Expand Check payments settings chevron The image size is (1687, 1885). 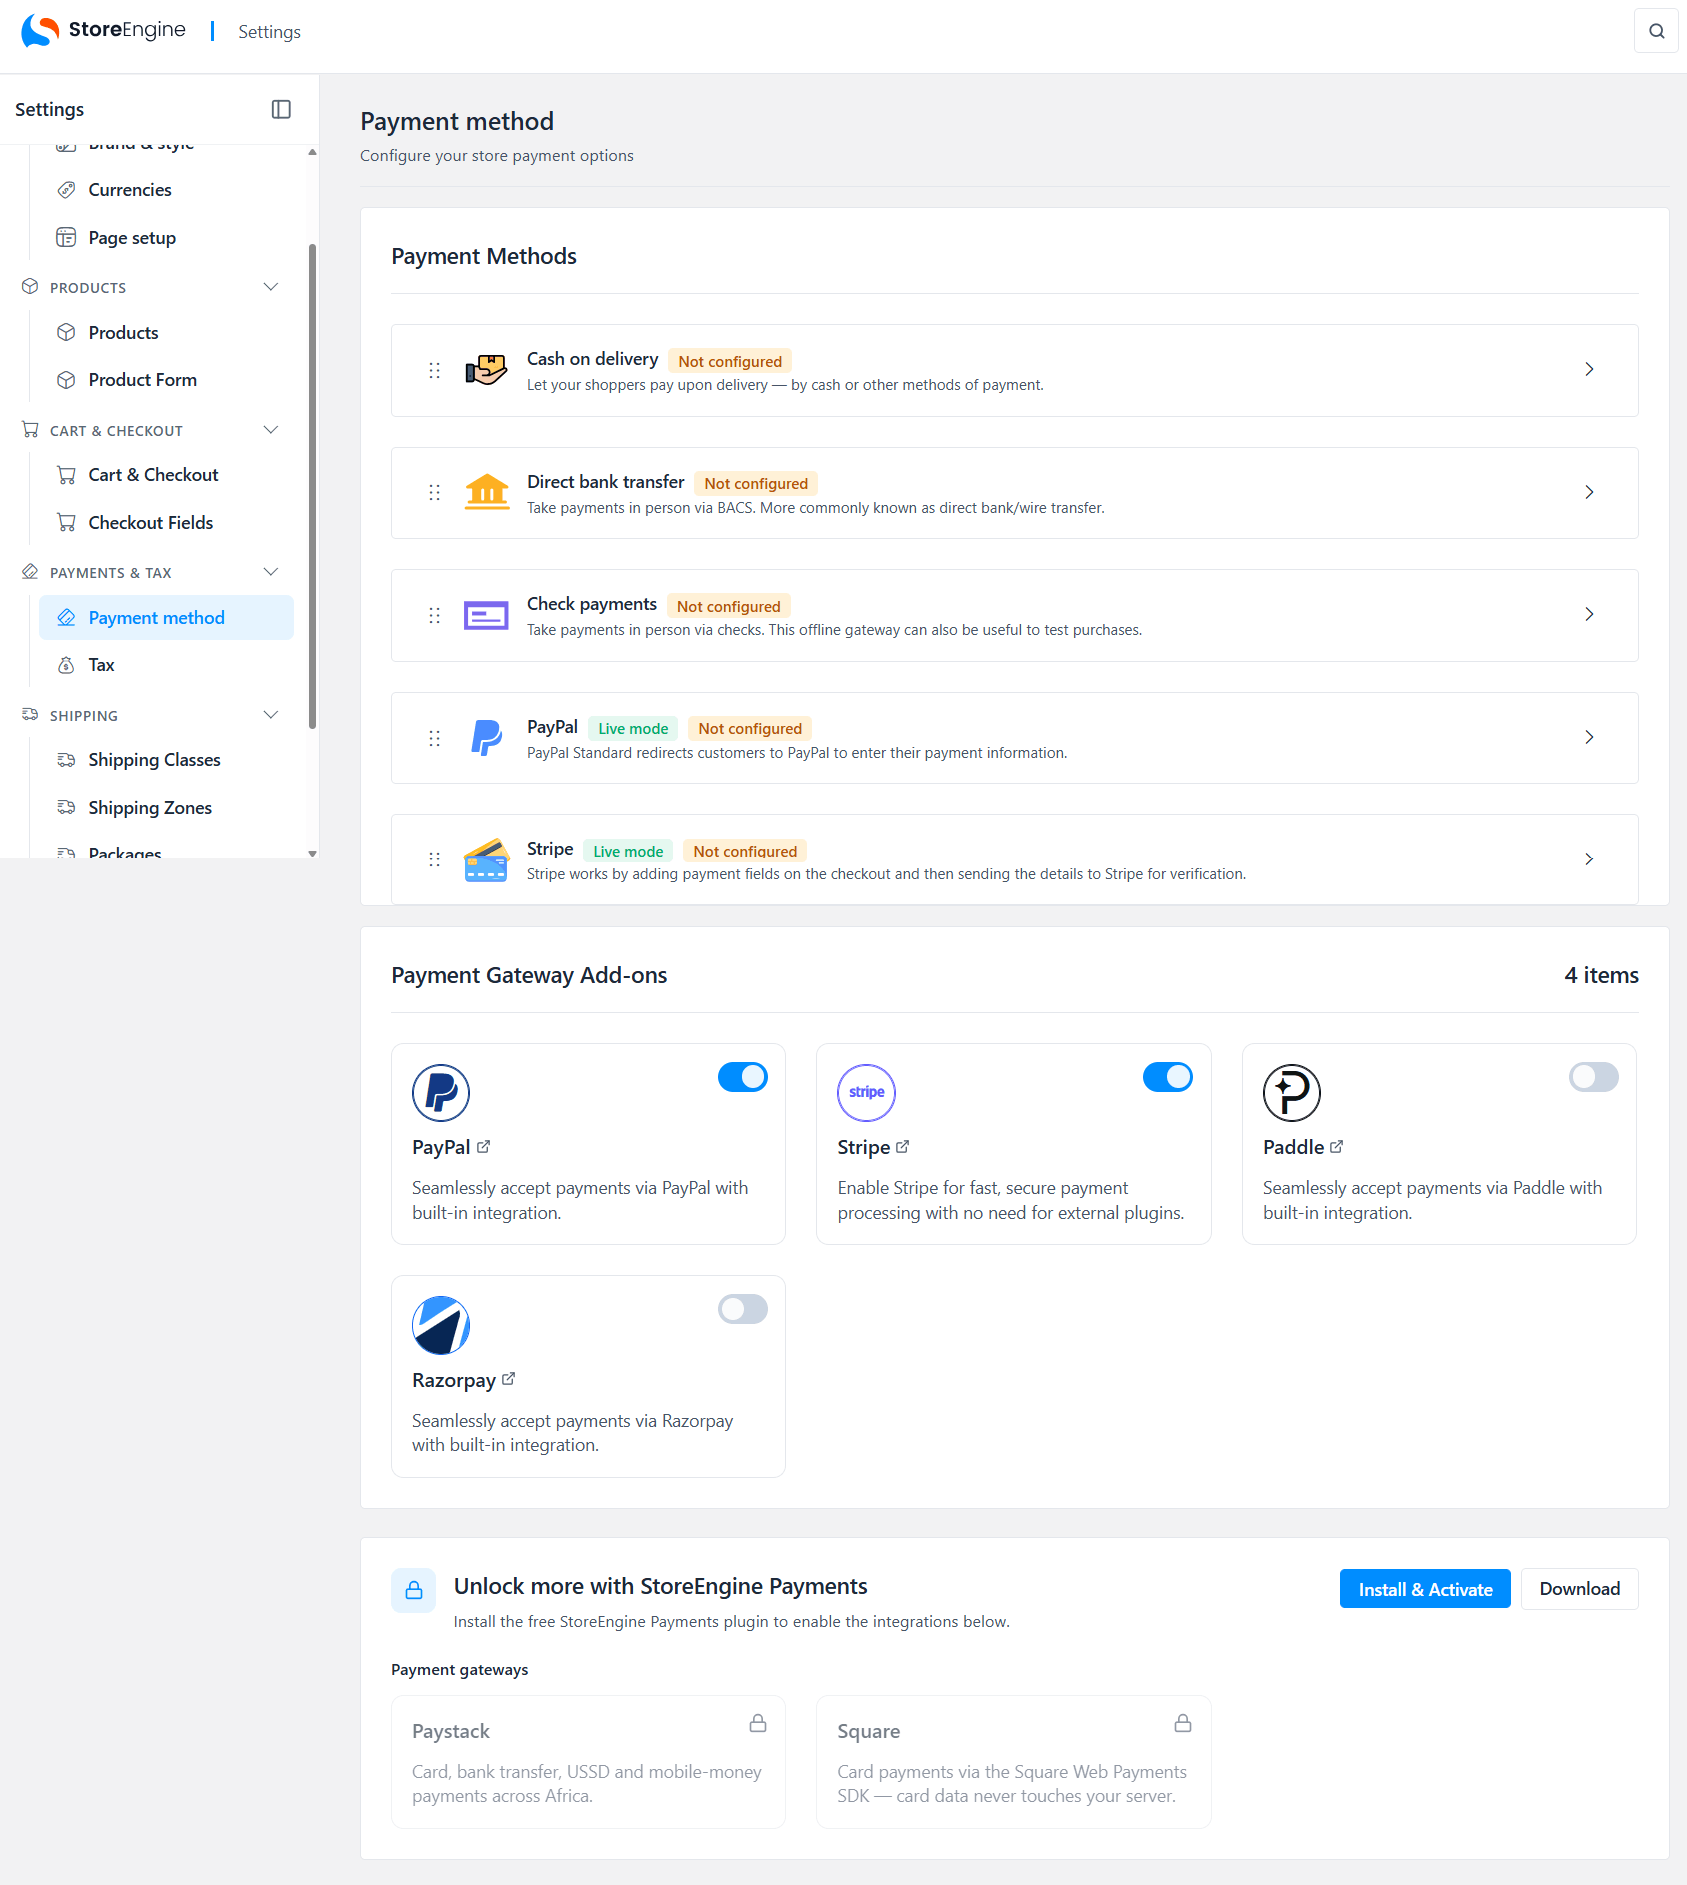(x=1589, y=615)
